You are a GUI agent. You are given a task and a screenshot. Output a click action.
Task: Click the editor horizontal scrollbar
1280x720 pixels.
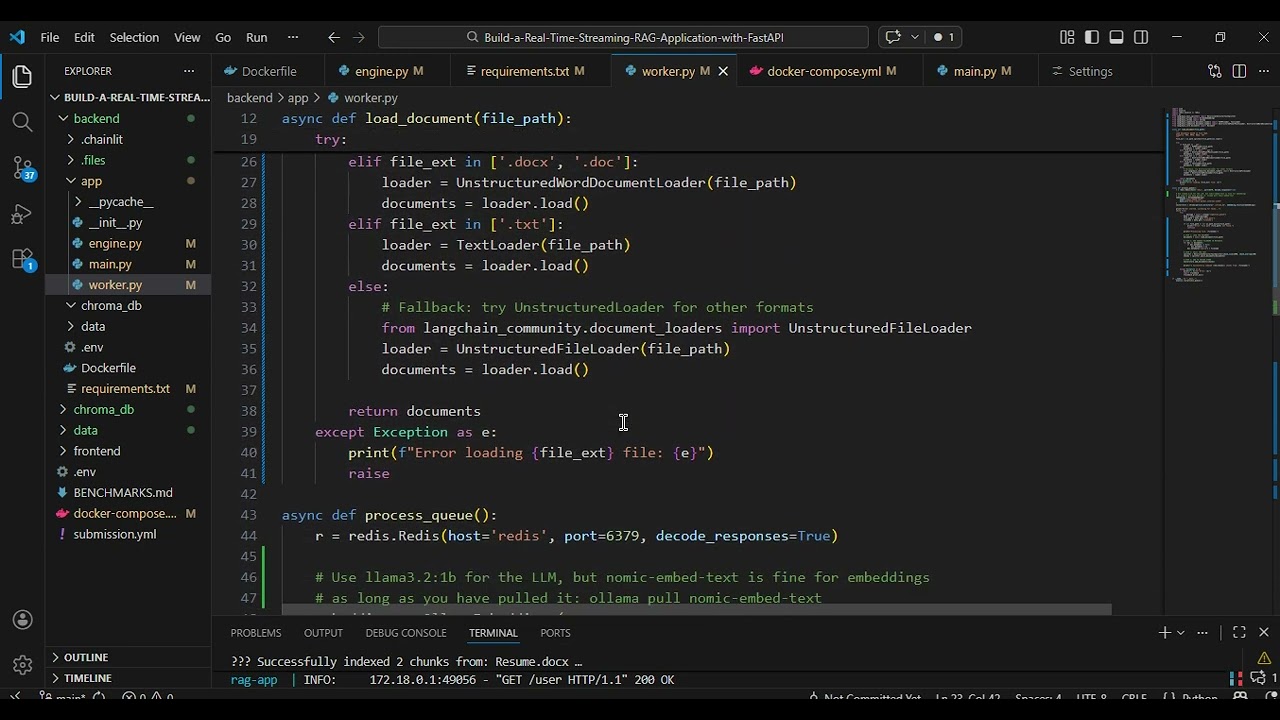pyautogui.click(x=696, y=609)
